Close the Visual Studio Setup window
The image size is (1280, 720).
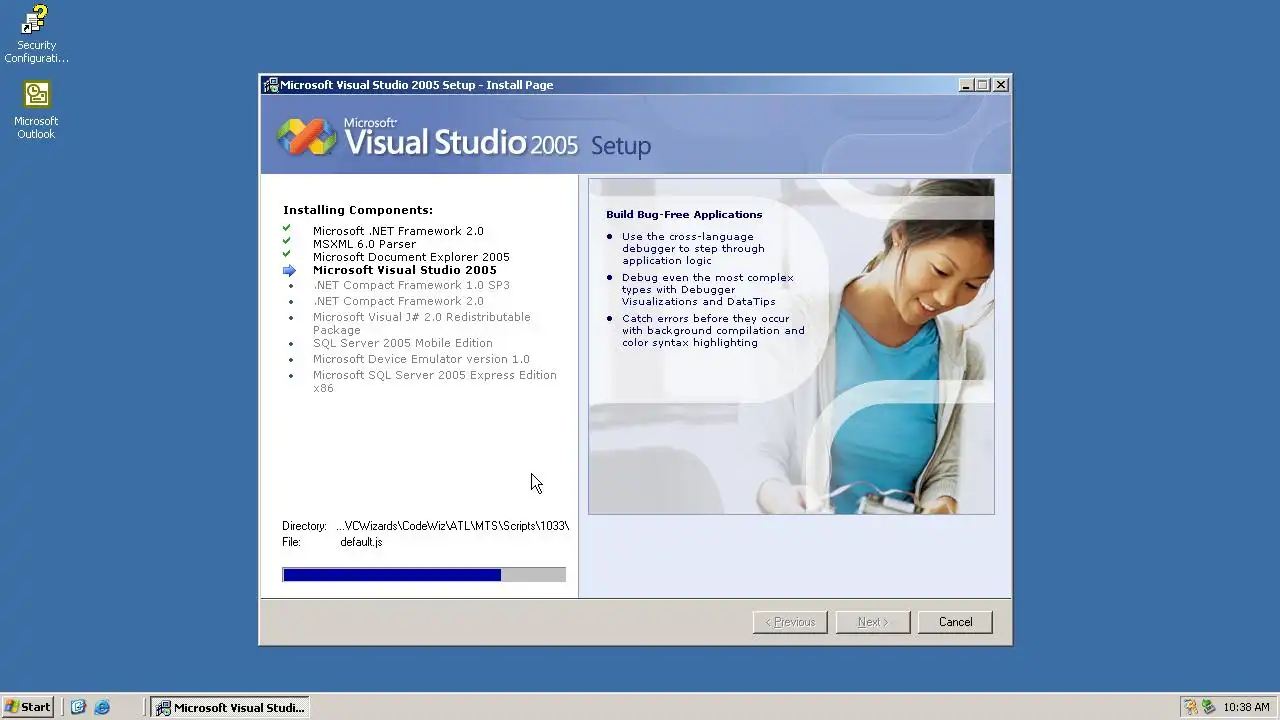1001,85
